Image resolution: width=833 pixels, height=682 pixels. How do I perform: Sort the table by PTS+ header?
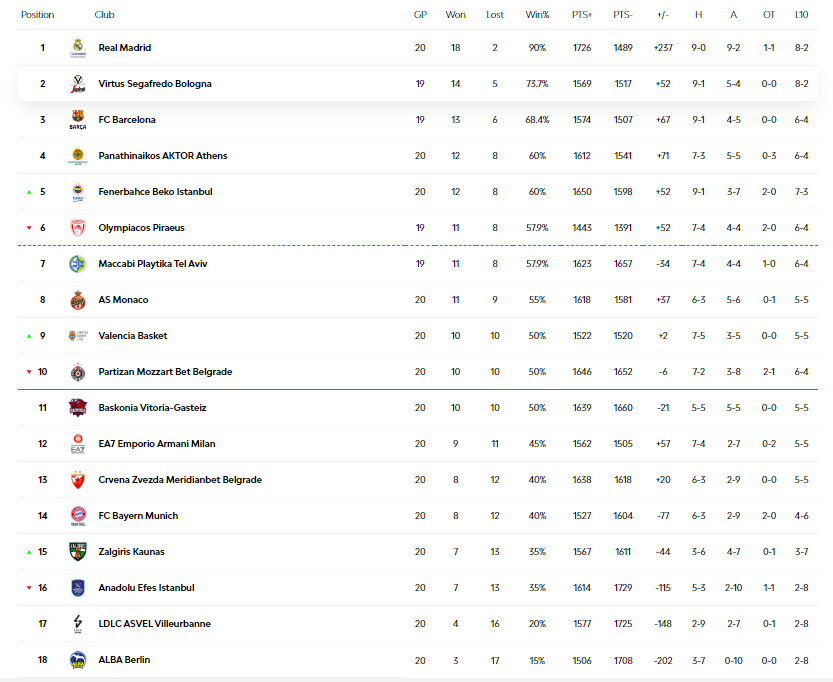pos(584,14)
